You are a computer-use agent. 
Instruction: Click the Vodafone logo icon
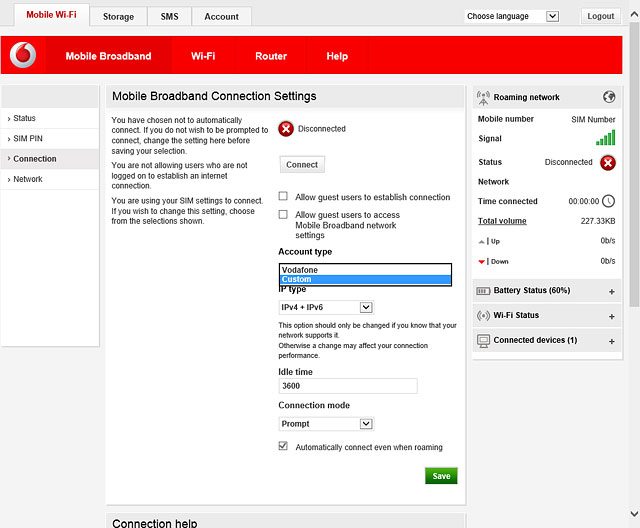(23, 55)
